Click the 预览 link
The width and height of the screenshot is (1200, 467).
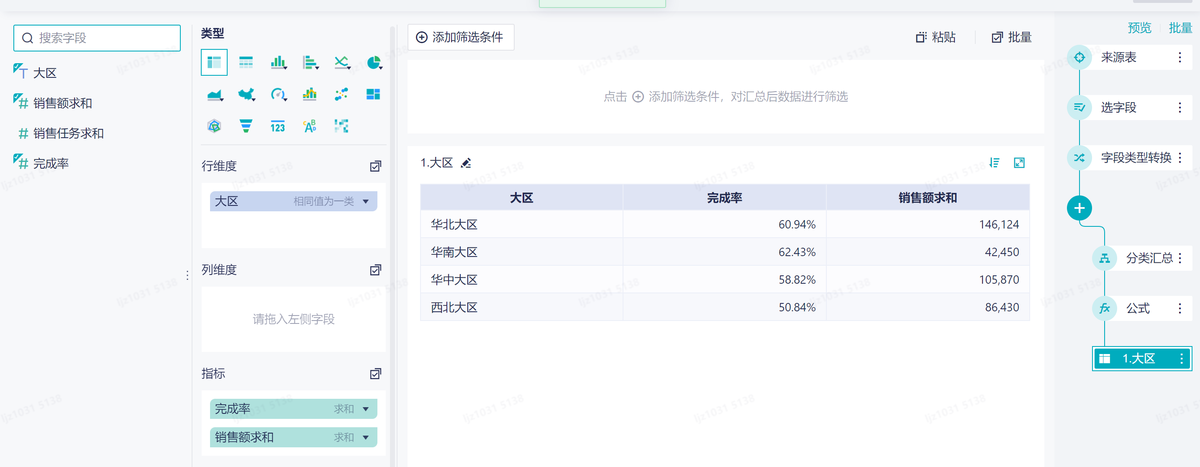pos(1139,28)
